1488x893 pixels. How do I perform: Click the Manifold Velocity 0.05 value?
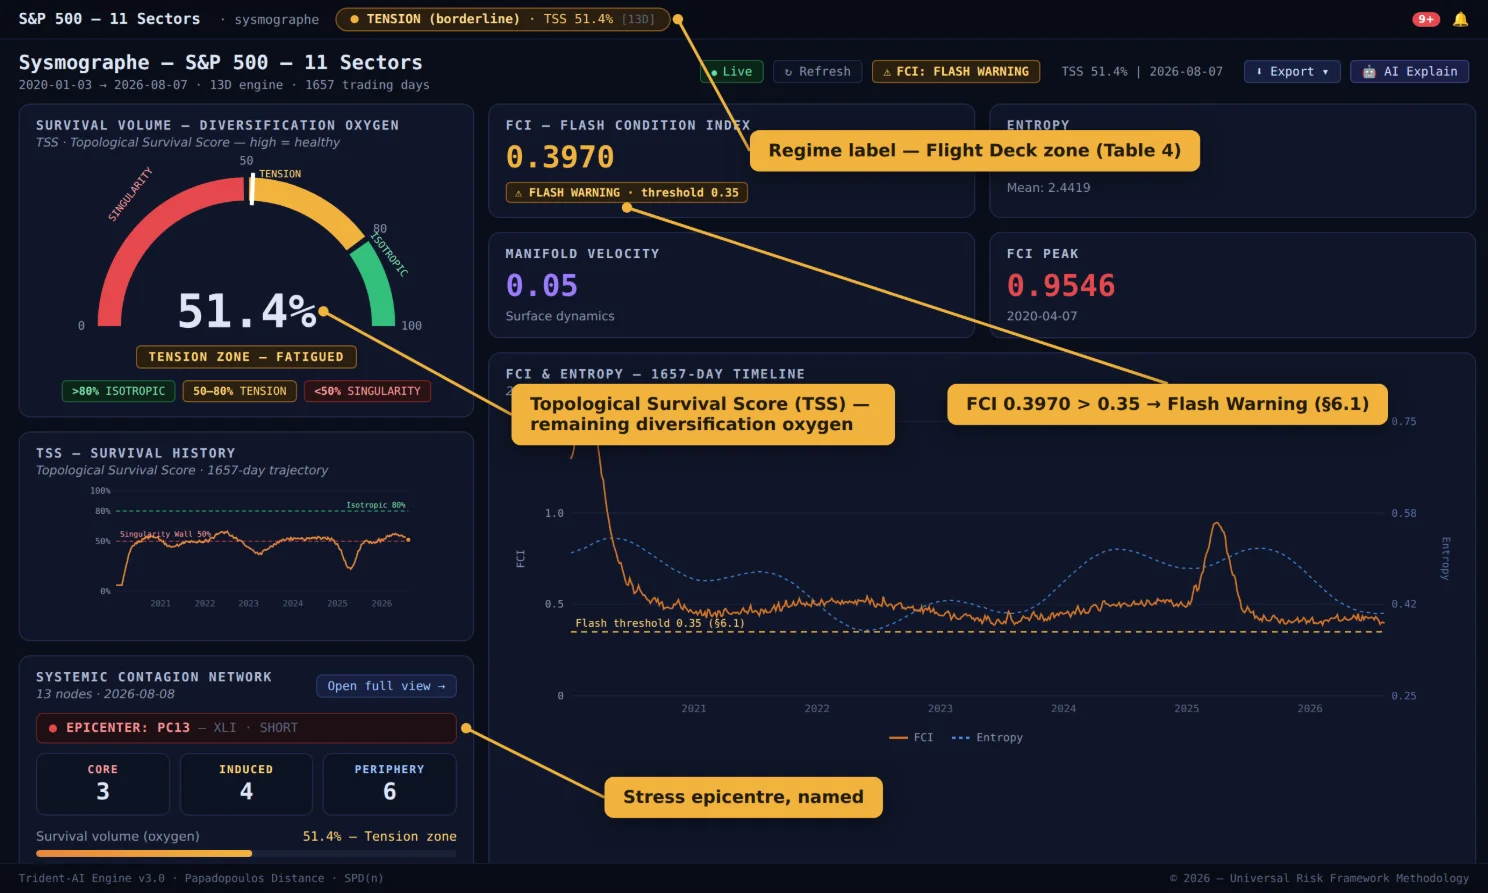[x=542, y=286]
